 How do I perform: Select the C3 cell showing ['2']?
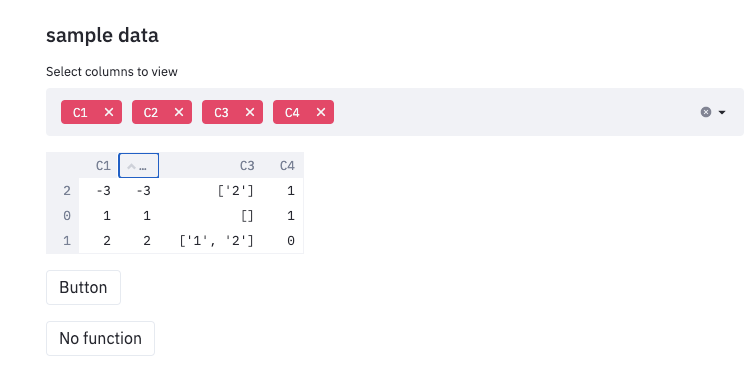(211, 190)
